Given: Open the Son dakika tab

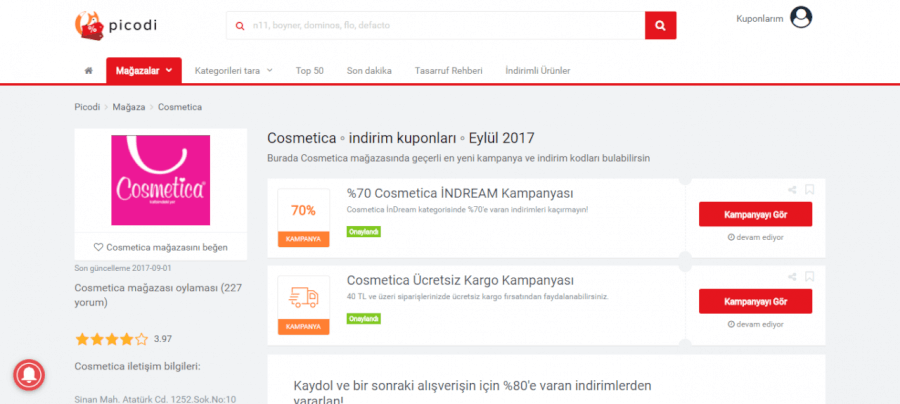Looking at the screenshot, I should pos(369,71).
